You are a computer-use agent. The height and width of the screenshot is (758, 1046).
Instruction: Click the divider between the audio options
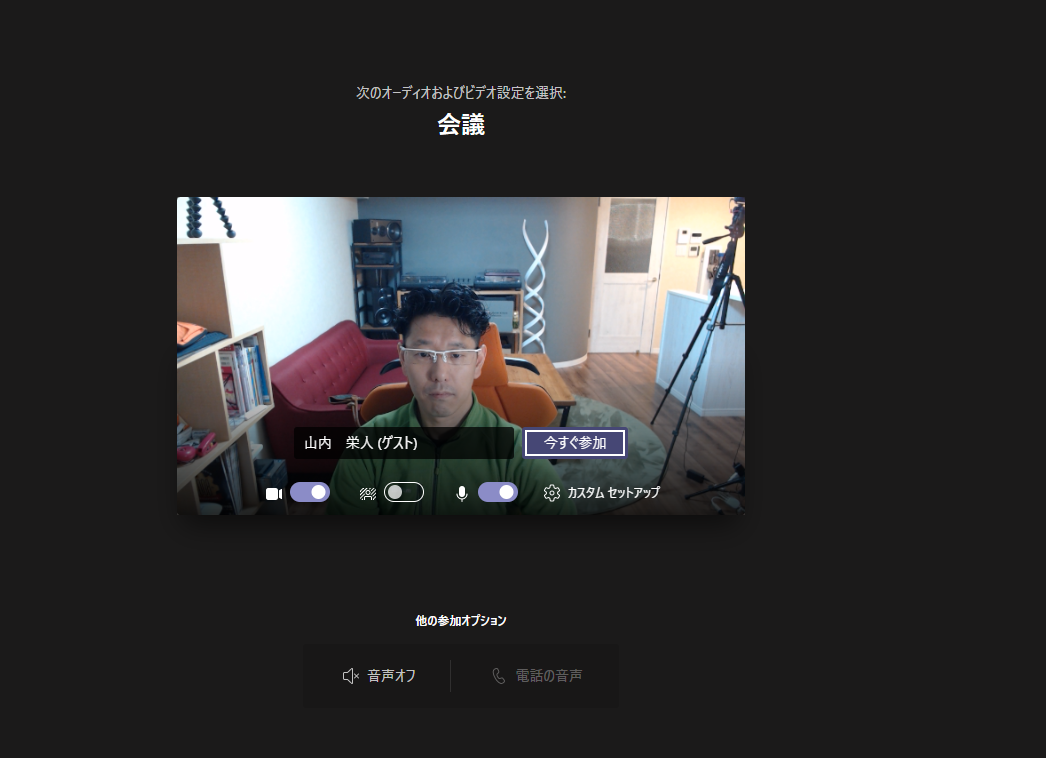[x=450, y=676]
